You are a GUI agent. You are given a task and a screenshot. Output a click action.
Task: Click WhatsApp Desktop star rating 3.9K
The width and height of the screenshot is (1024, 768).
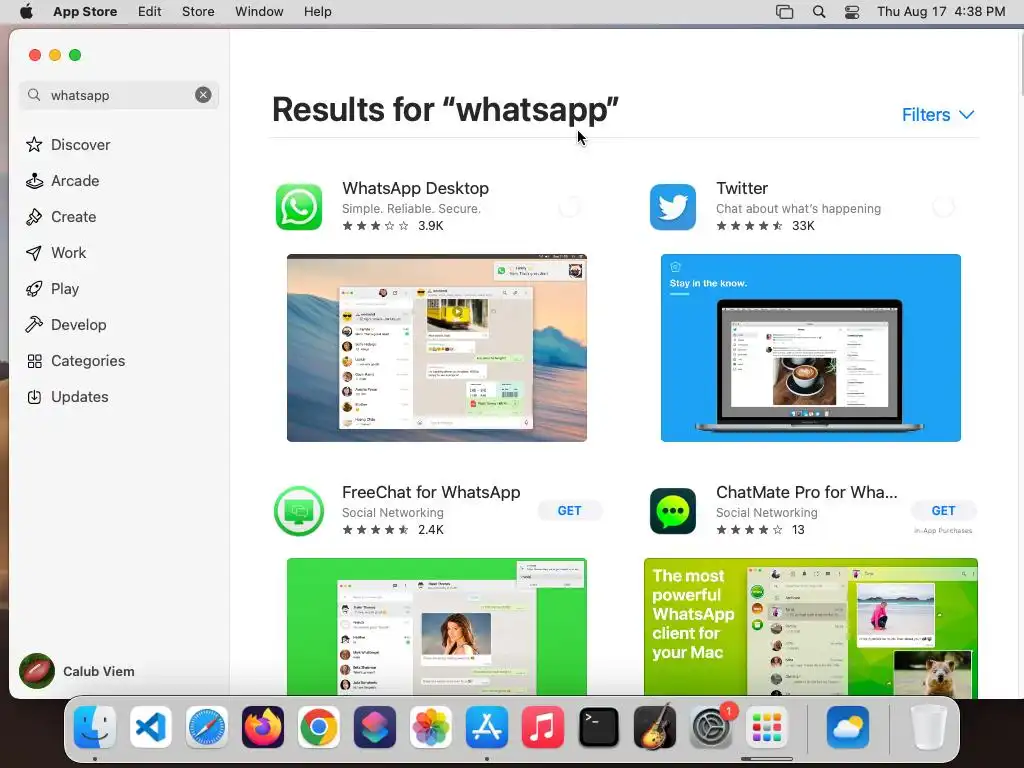pyautogui.click(x=392, y=226)
